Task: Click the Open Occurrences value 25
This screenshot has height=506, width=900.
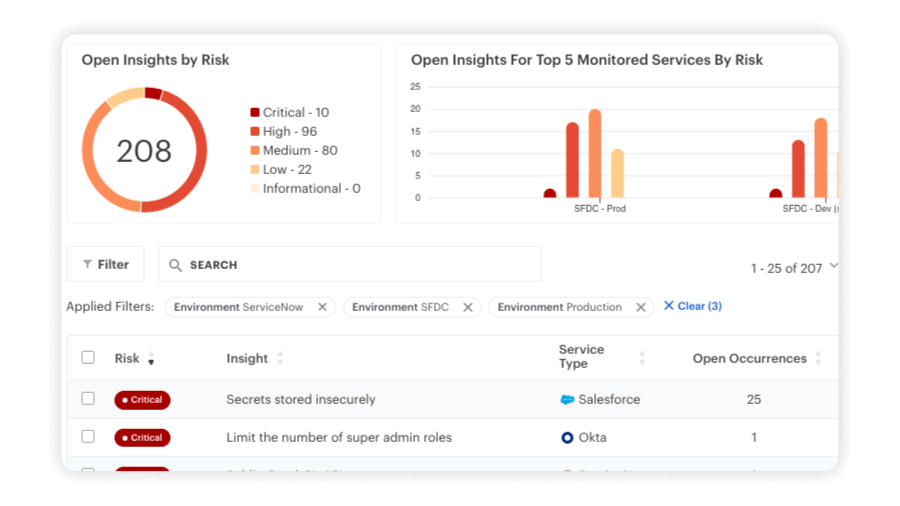Action: tap(754, 399)
